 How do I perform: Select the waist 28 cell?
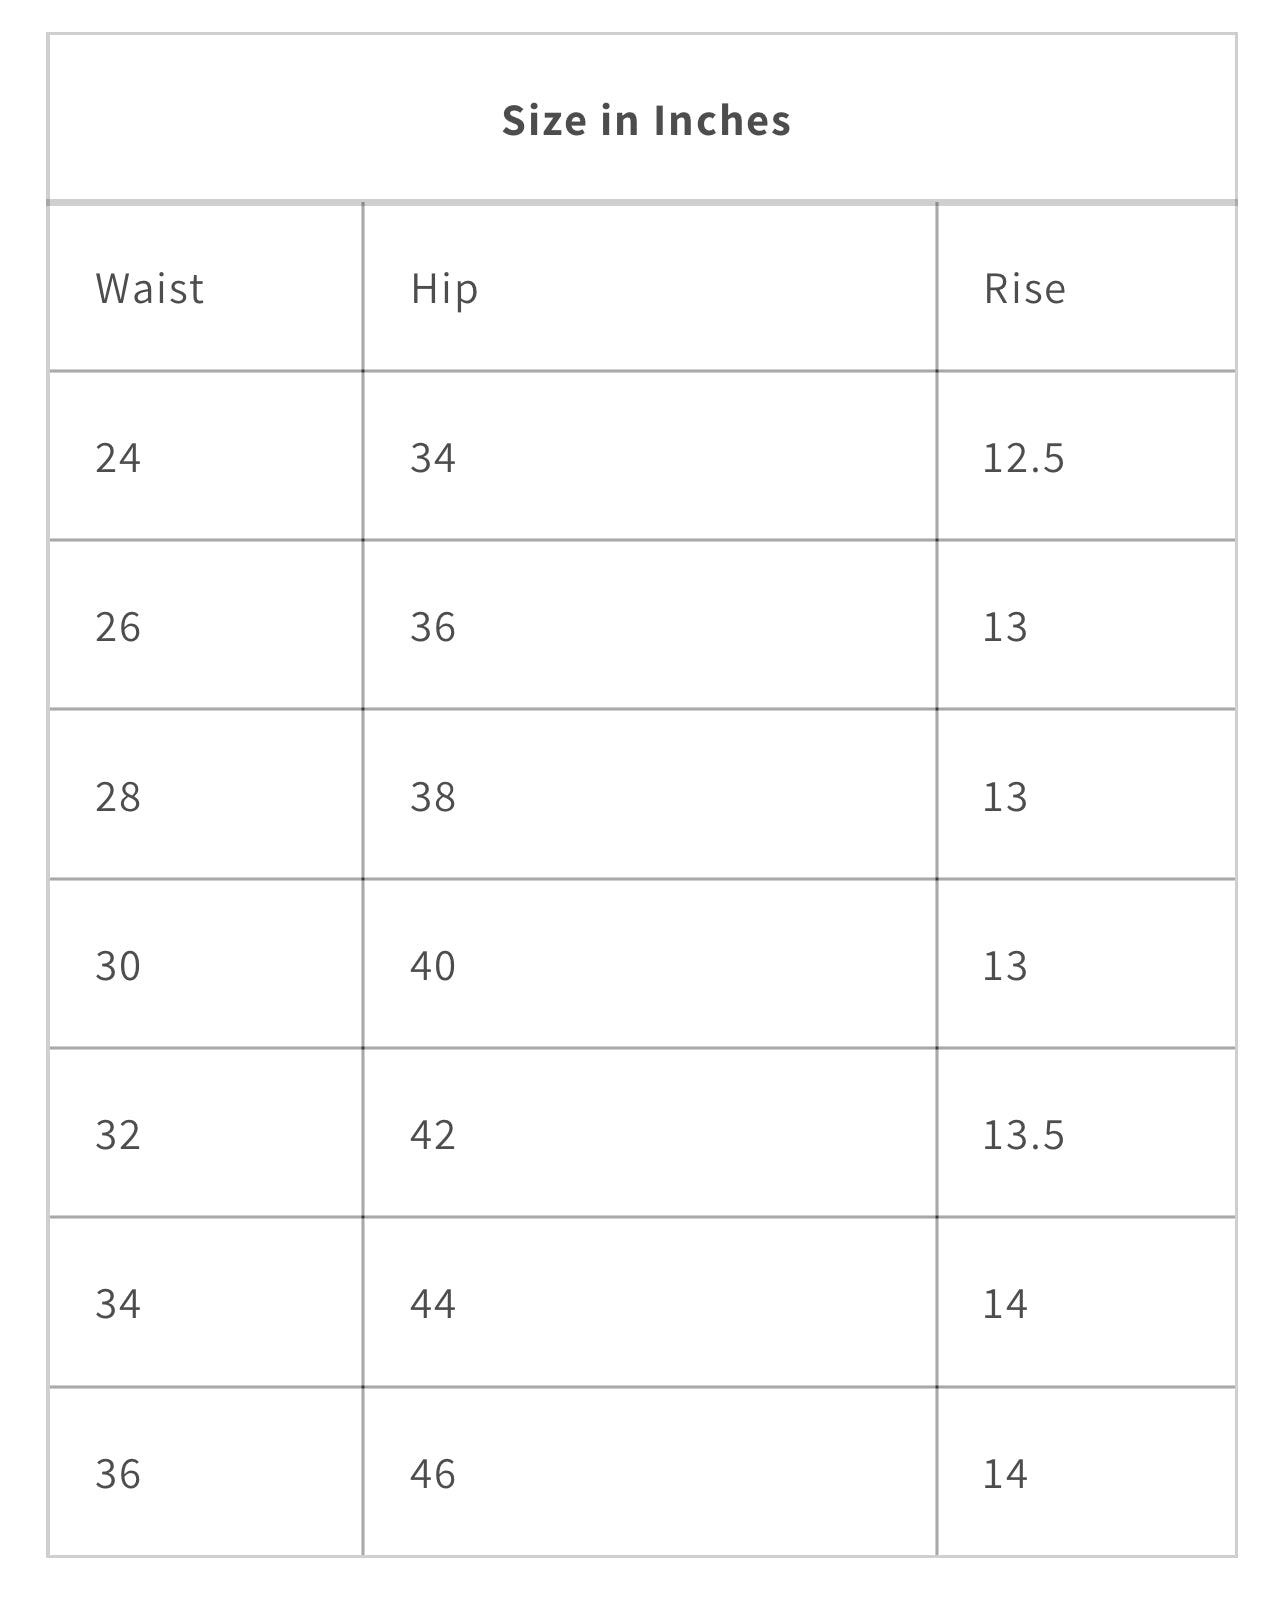(x=118, y=797)
